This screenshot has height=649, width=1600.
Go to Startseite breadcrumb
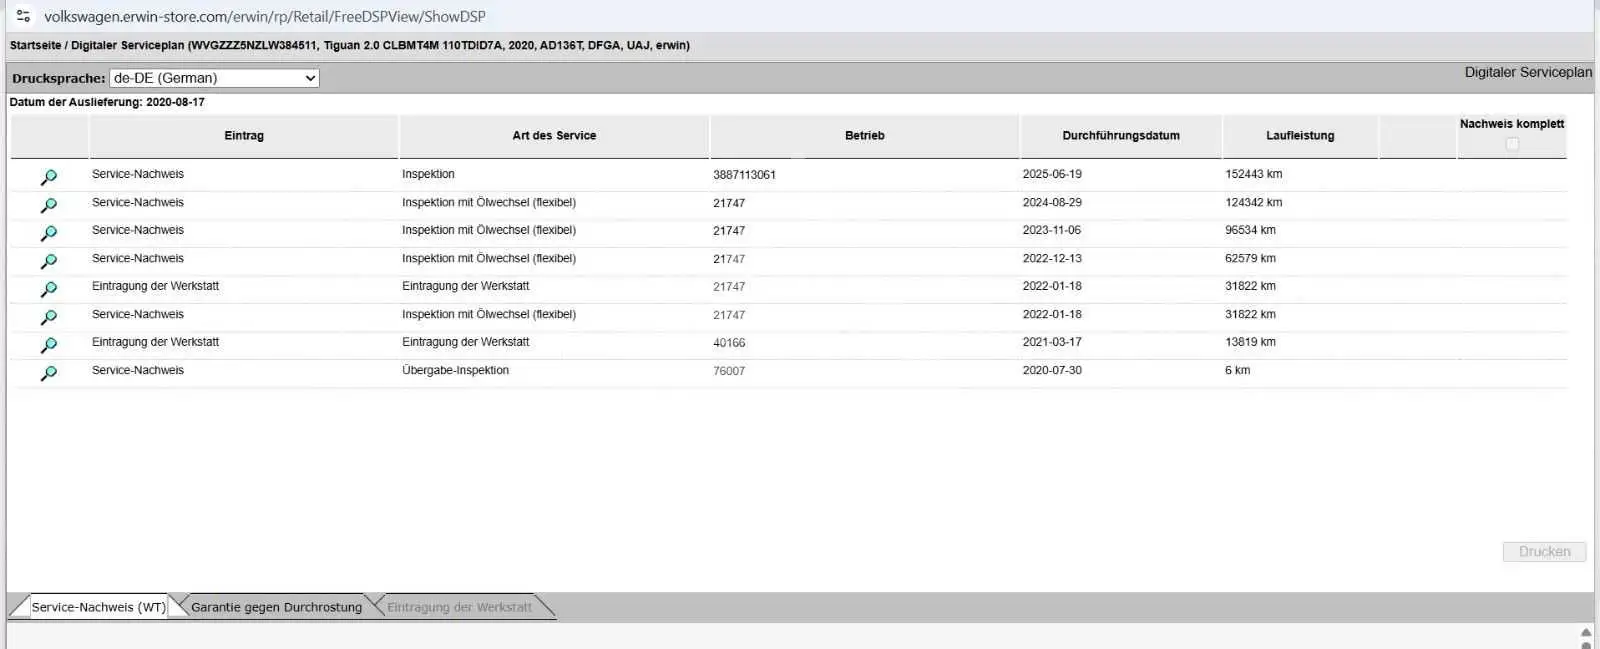pyautogui.click(x=35, y=45)
